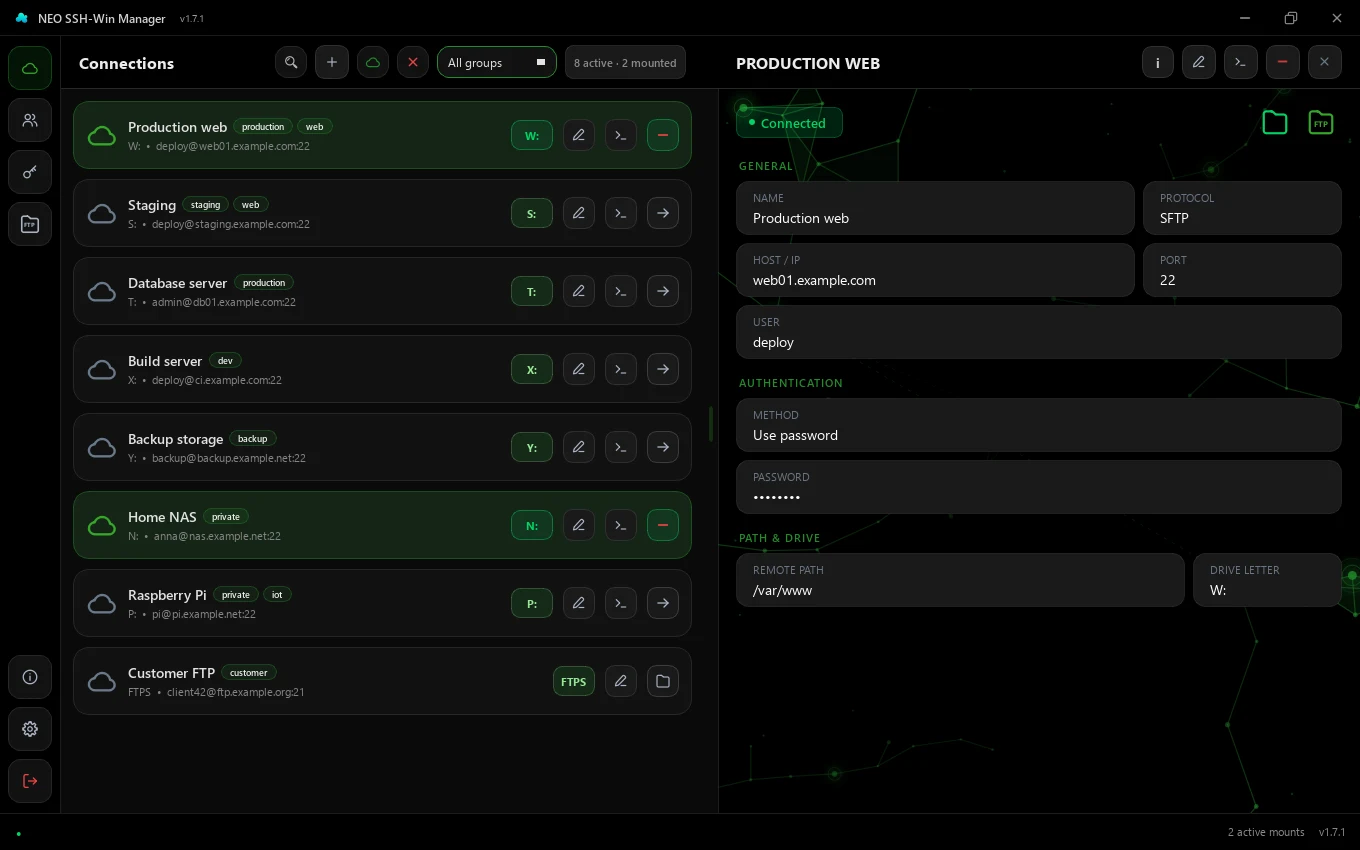This screenshot has height=850, width=1360.
Task: Open a terminal for Raspberry Pi
Action: click(621, 603)
